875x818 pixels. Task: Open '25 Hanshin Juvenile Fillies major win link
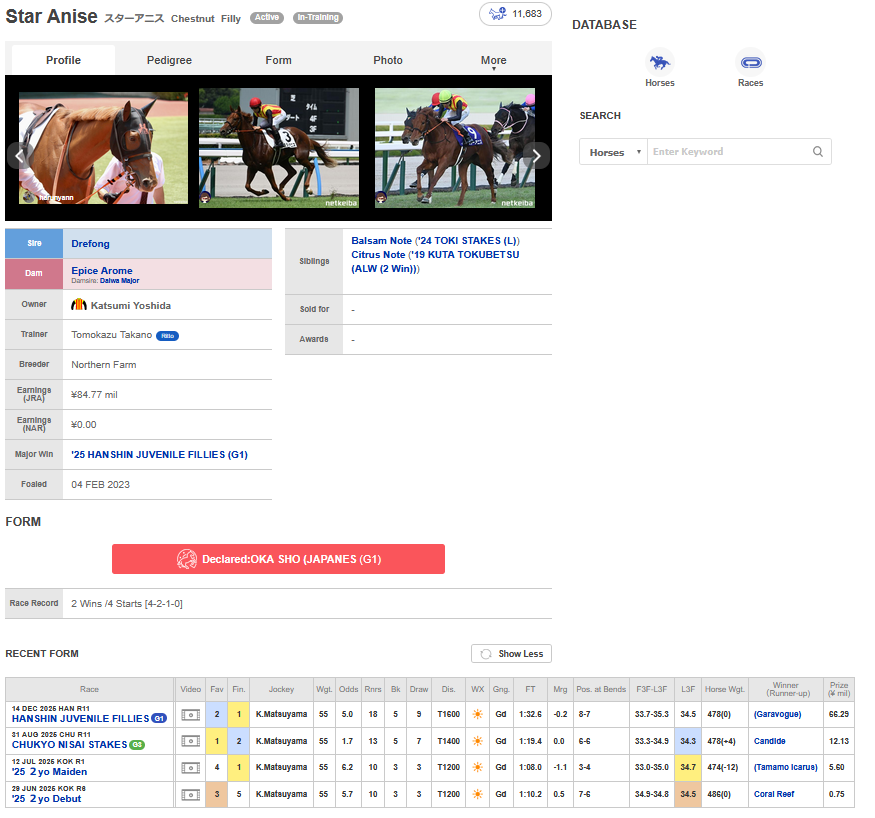click(x=159, y=455)
